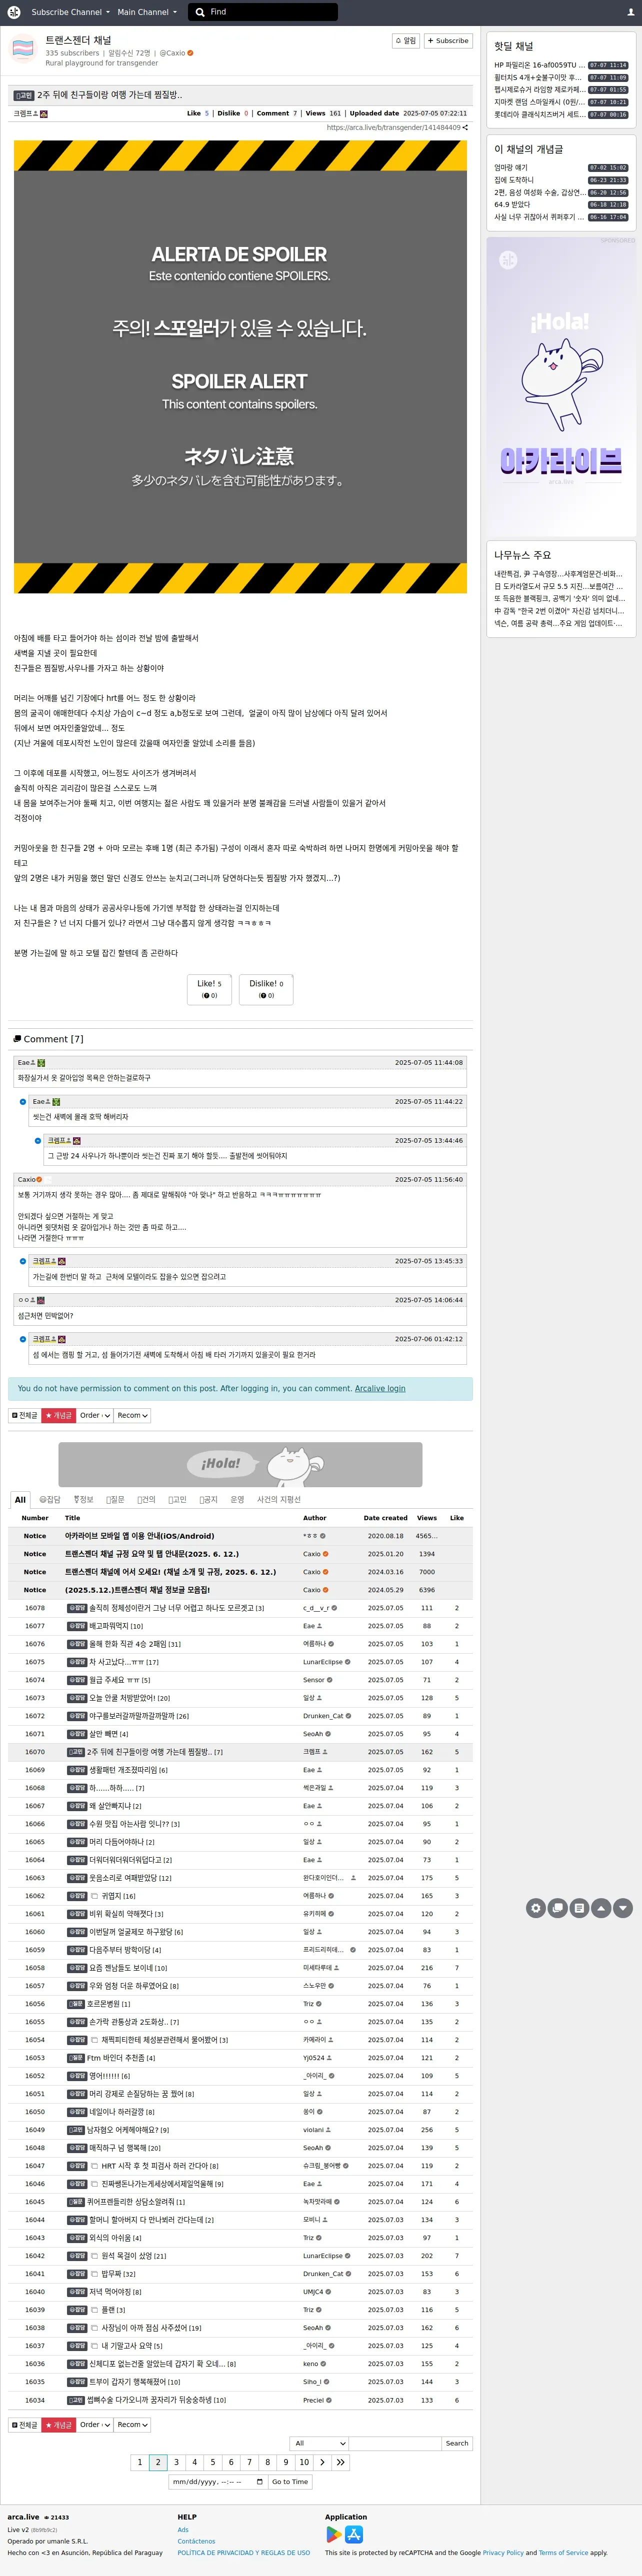The width and height of the screenshot is (642, 2576).
Task: Click the mm/dd/yyyy date-time field
Action: pos(217,2481)
